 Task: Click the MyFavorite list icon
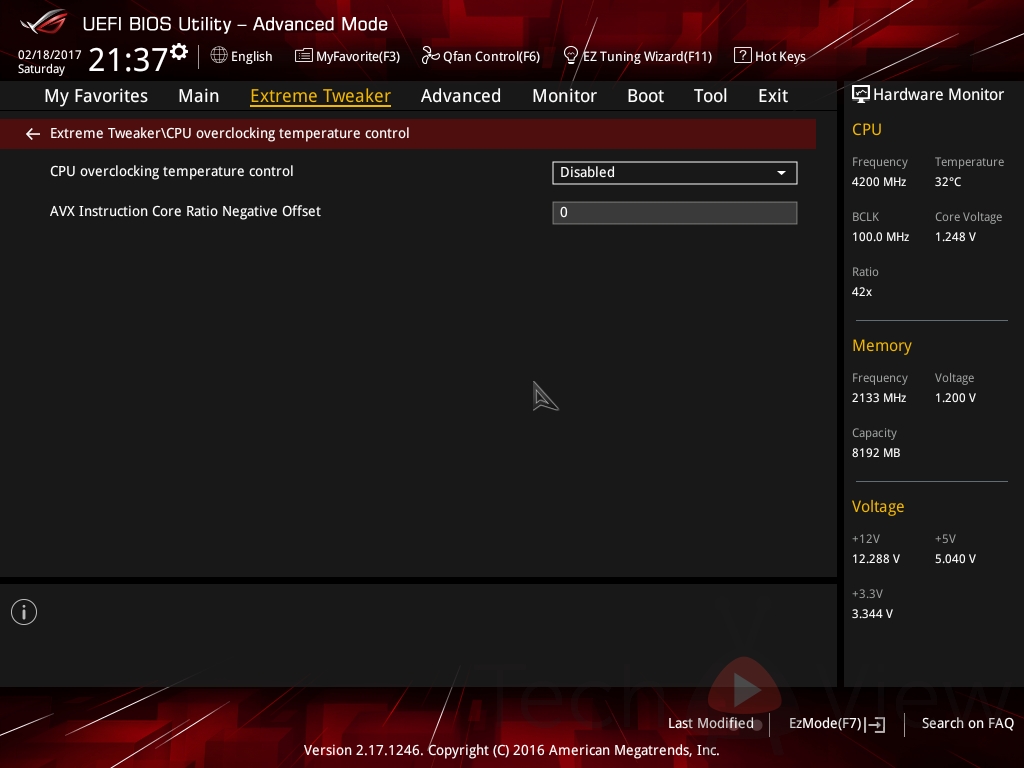pos(304,56)
